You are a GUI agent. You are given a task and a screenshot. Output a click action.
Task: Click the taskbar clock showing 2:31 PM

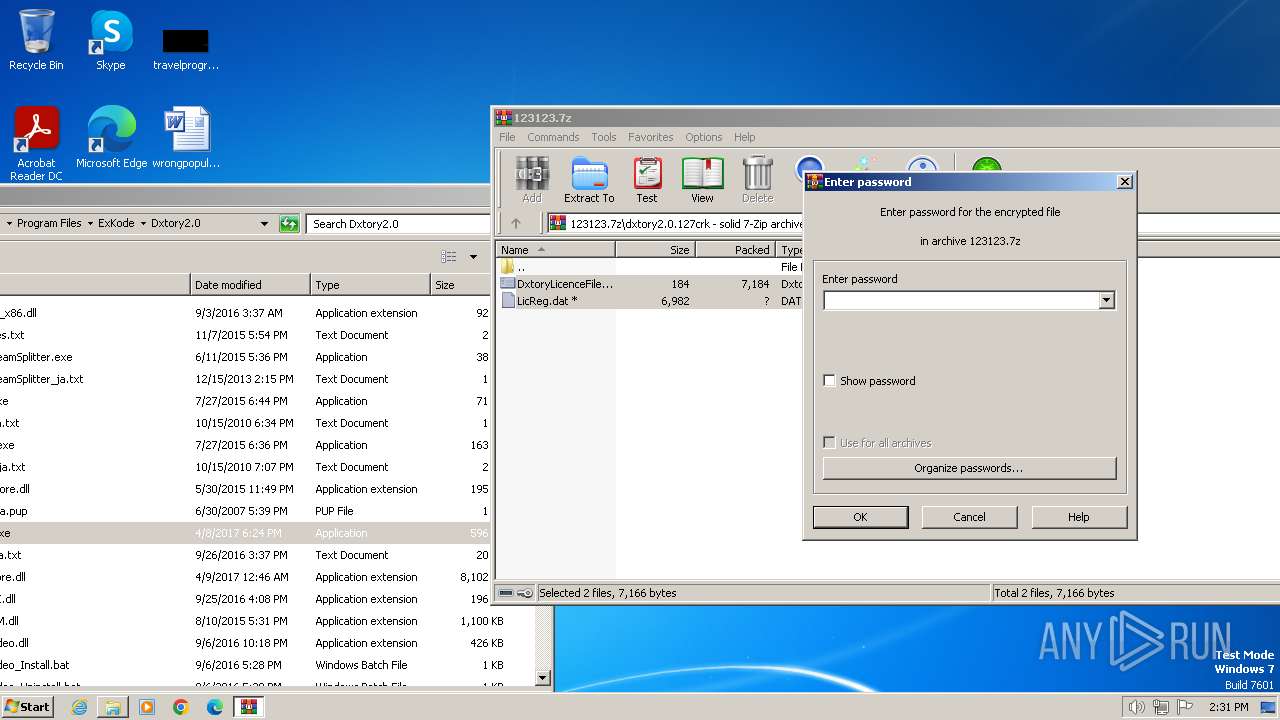pos(1228,707)
